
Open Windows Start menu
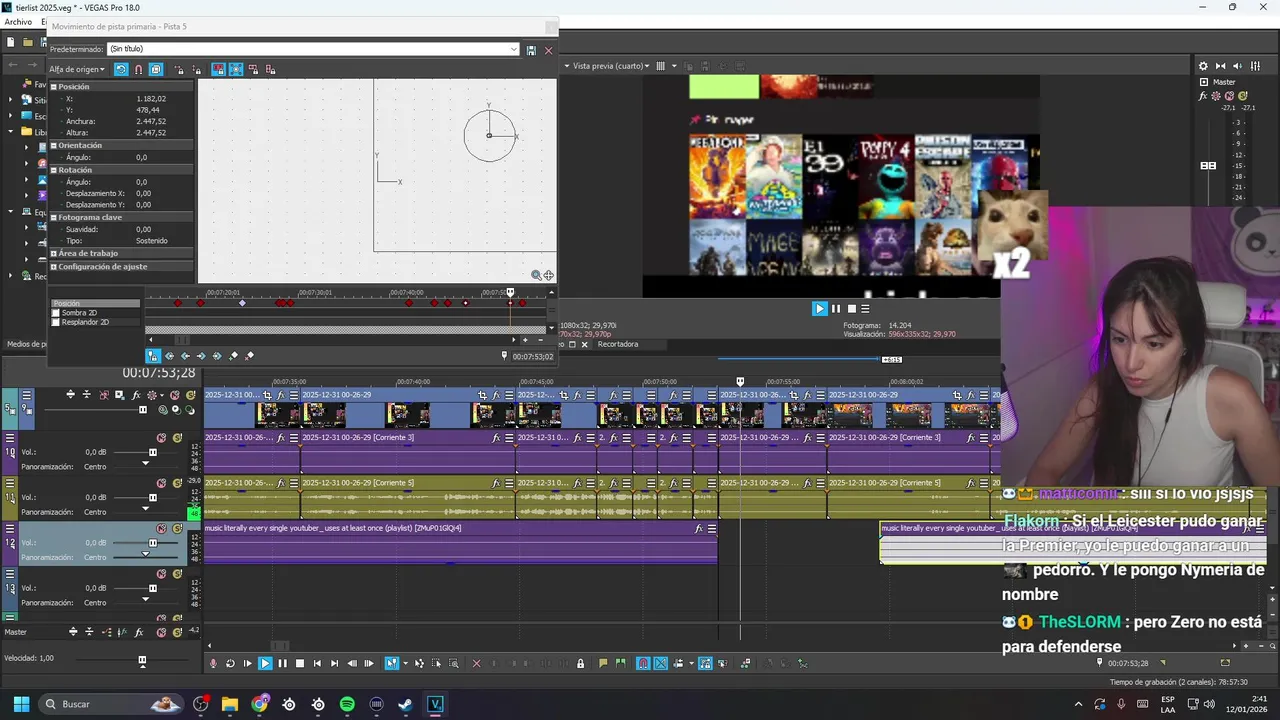click(x=21, y=704)
